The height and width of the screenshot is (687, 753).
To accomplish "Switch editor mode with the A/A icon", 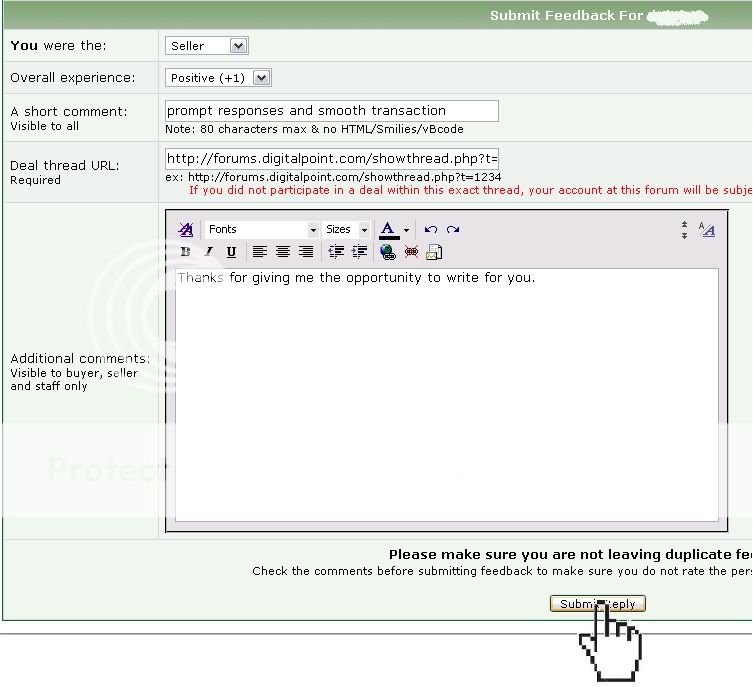I will 707,229.
